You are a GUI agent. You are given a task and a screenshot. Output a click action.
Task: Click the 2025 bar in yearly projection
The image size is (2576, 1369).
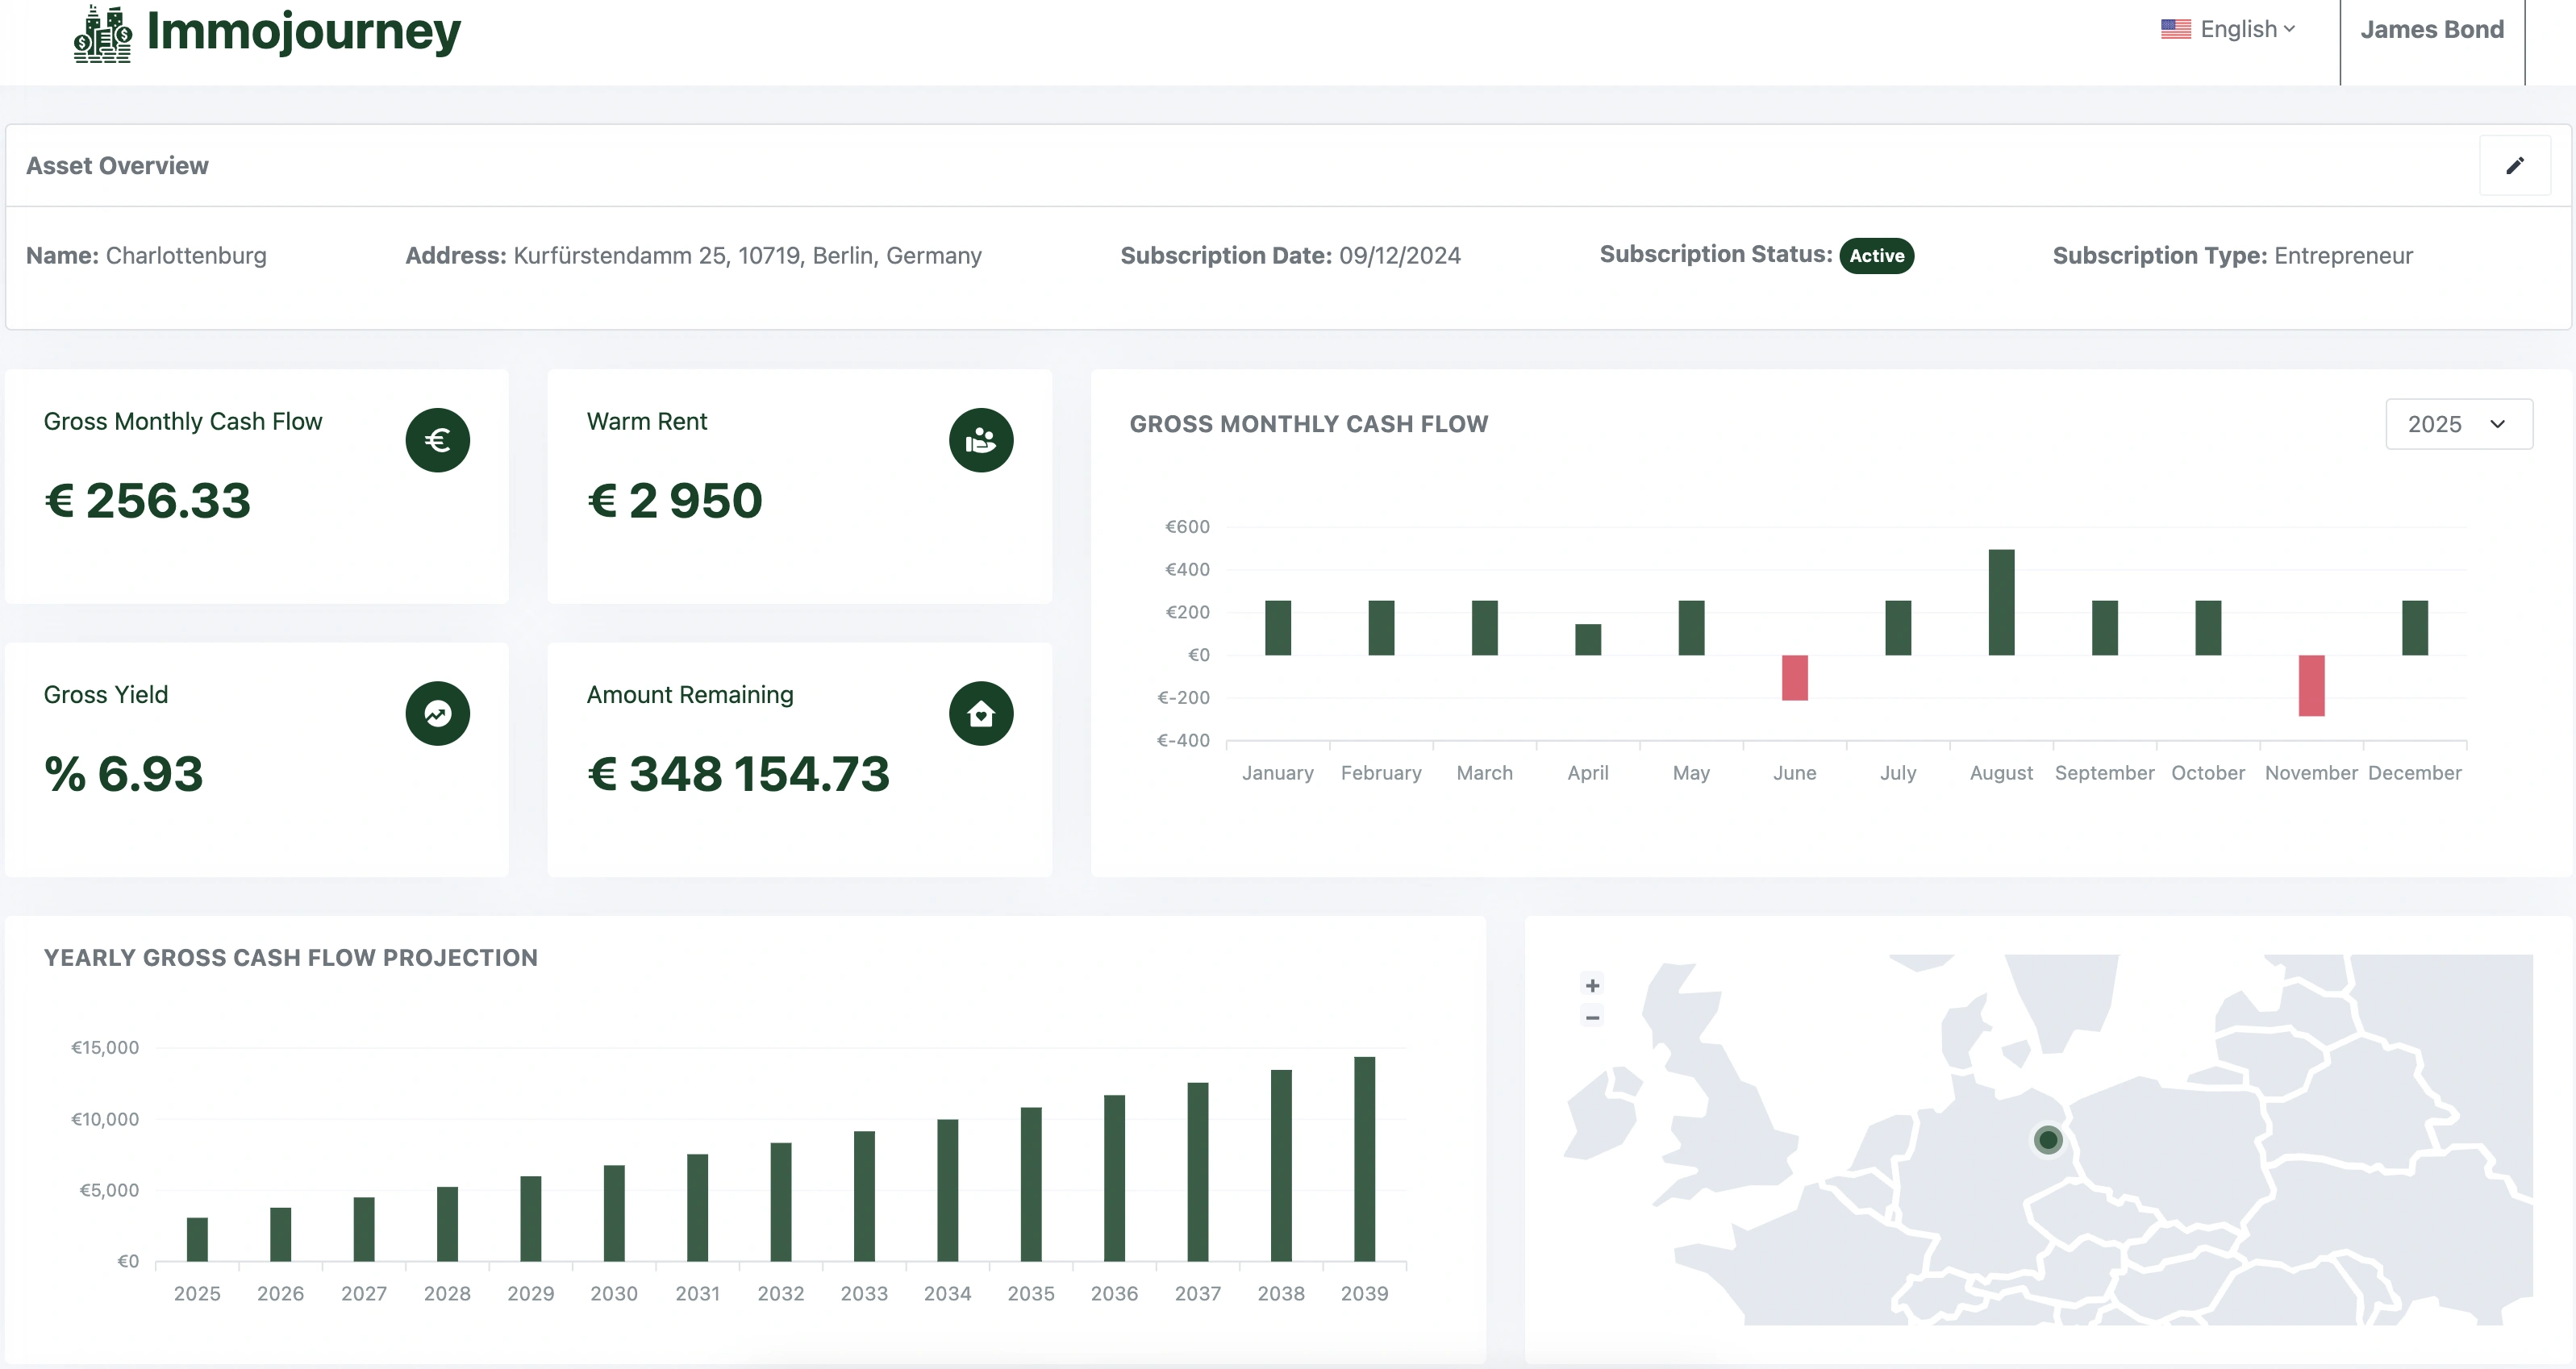pyautogui.click(x=197, y=1239)
